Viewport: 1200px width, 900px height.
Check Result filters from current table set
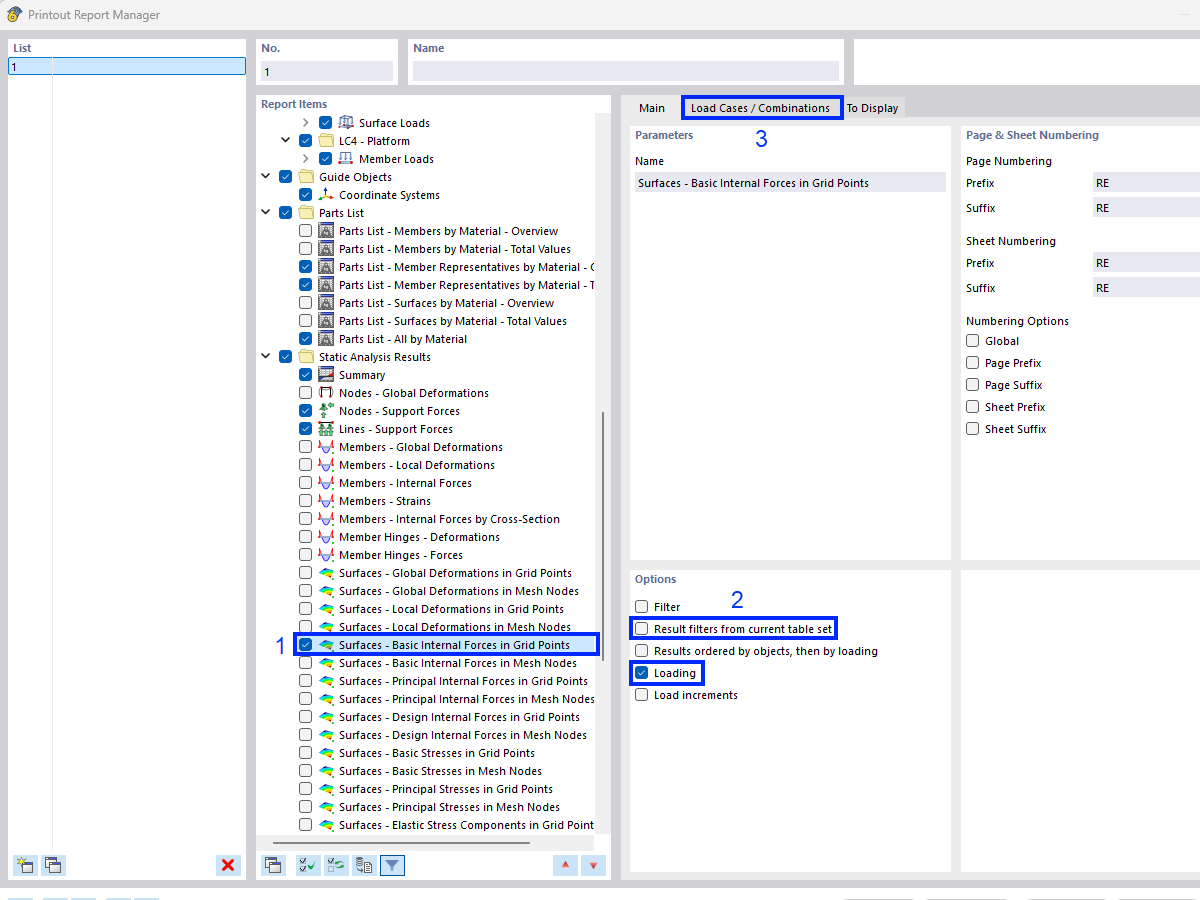pos(640,627)
